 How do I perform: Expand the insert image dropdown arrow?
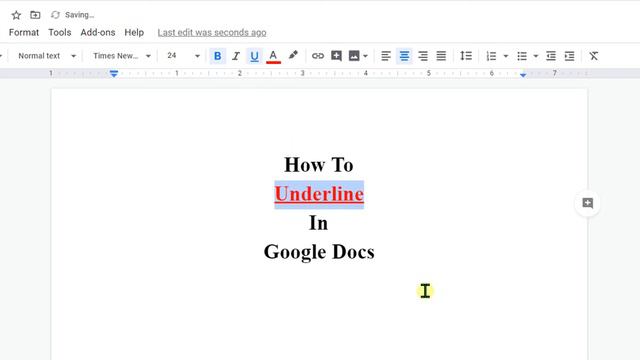pos(365,56)
